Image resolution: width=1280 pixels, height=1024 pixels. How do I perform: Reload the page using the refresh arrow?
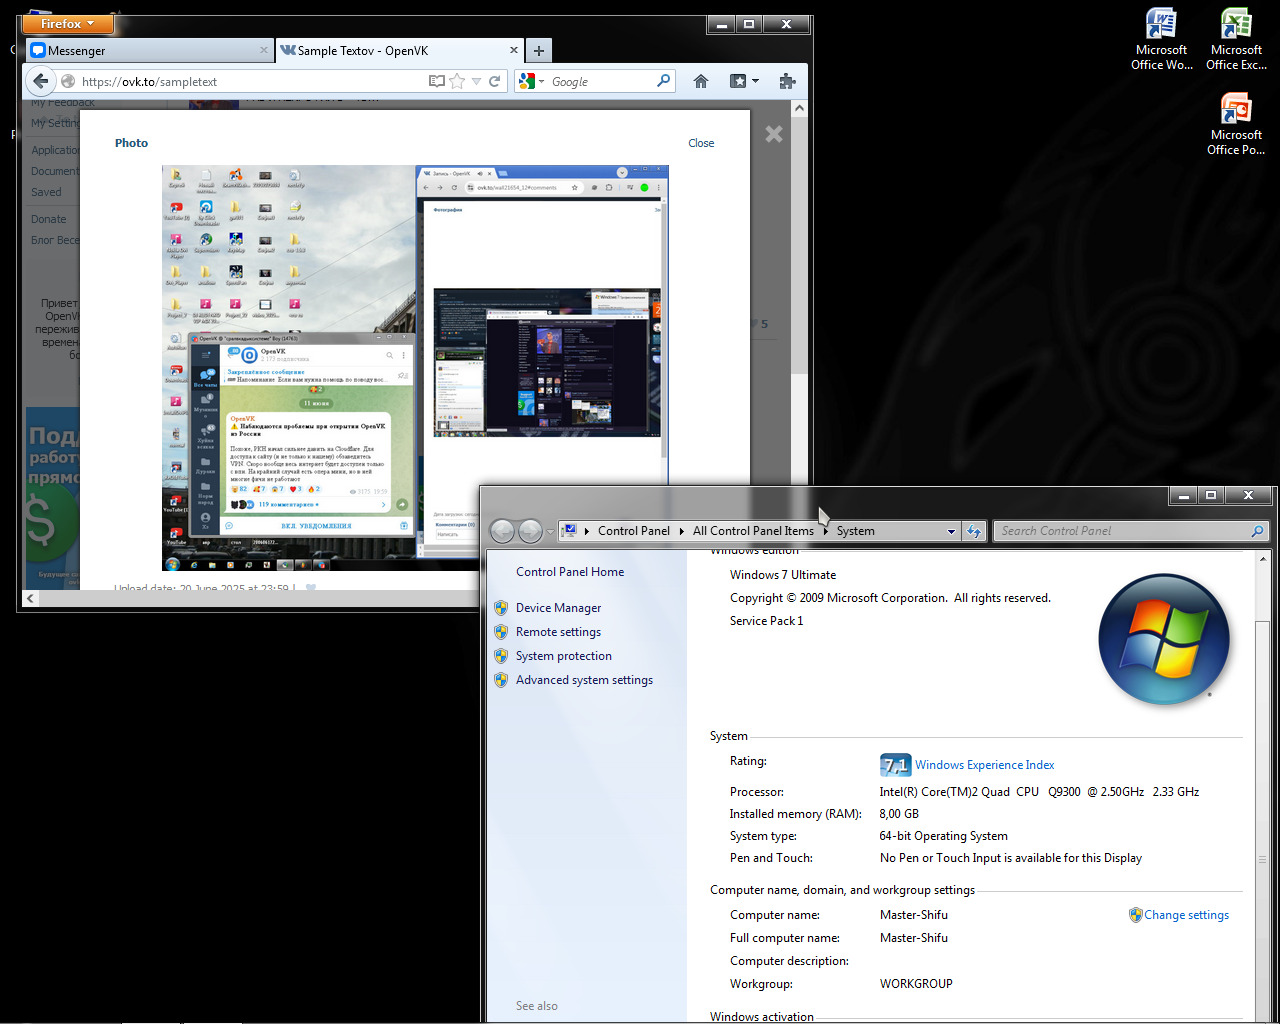pyautogui.click(x=495, y=81)
